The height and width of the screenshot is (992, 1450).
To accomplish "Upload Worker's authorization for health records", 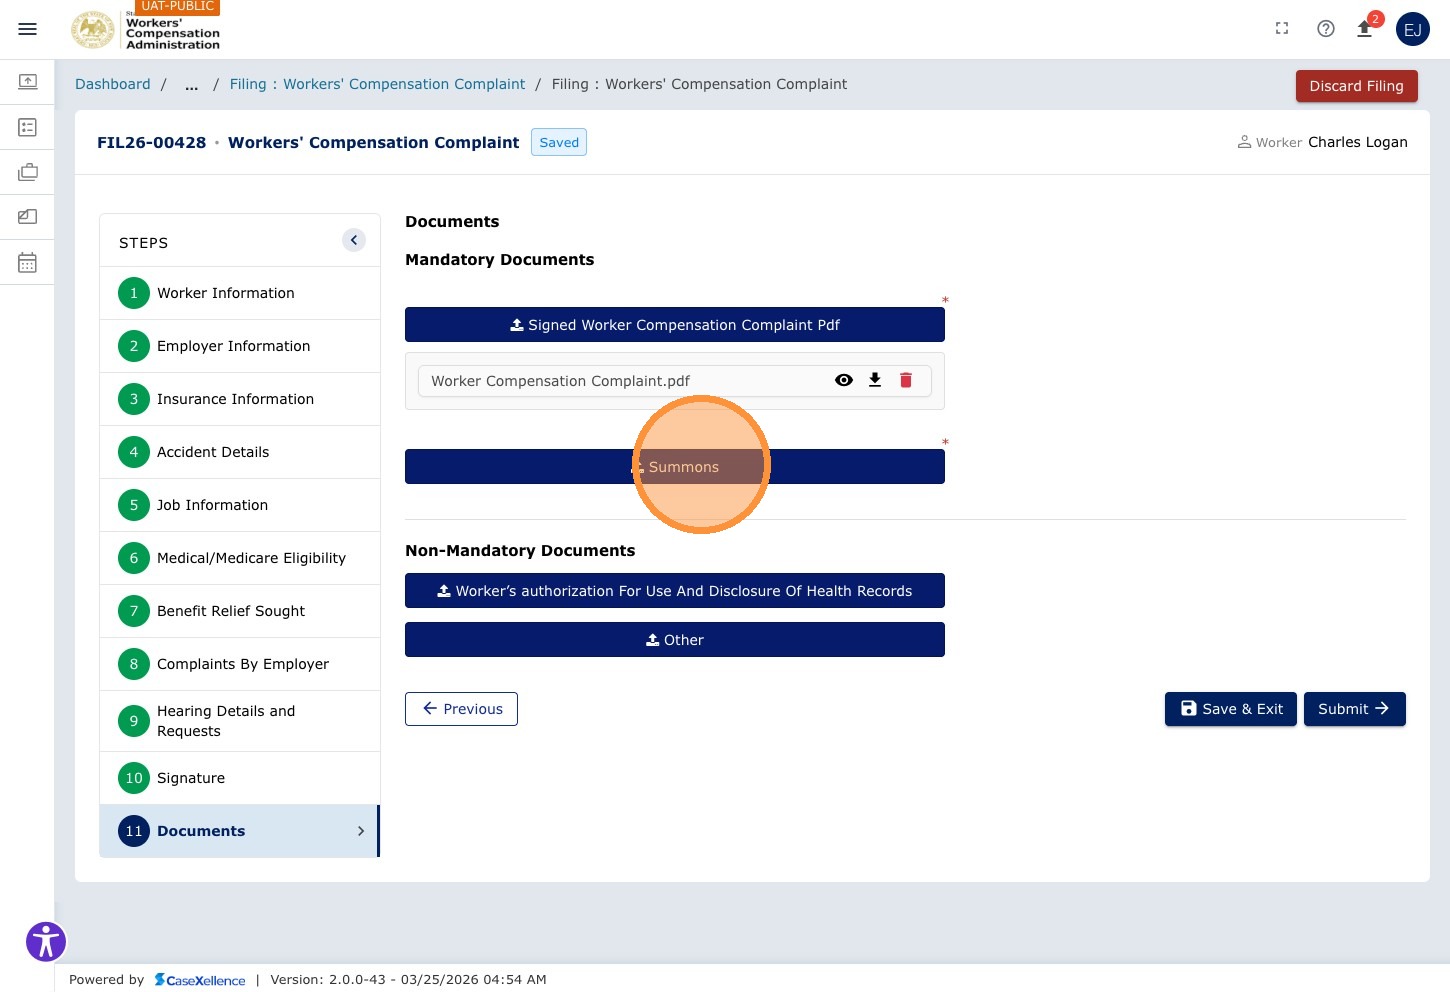I will 675,591.
